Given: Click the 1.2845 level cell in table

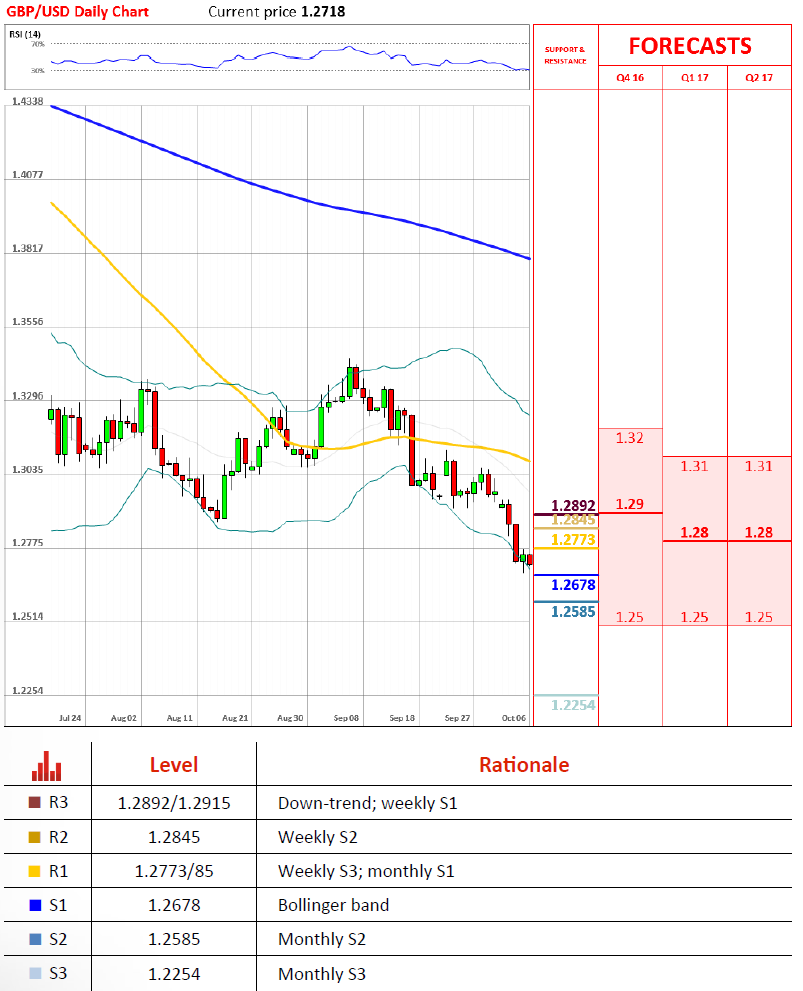Looking at the screenshot, I should point(174,837).
